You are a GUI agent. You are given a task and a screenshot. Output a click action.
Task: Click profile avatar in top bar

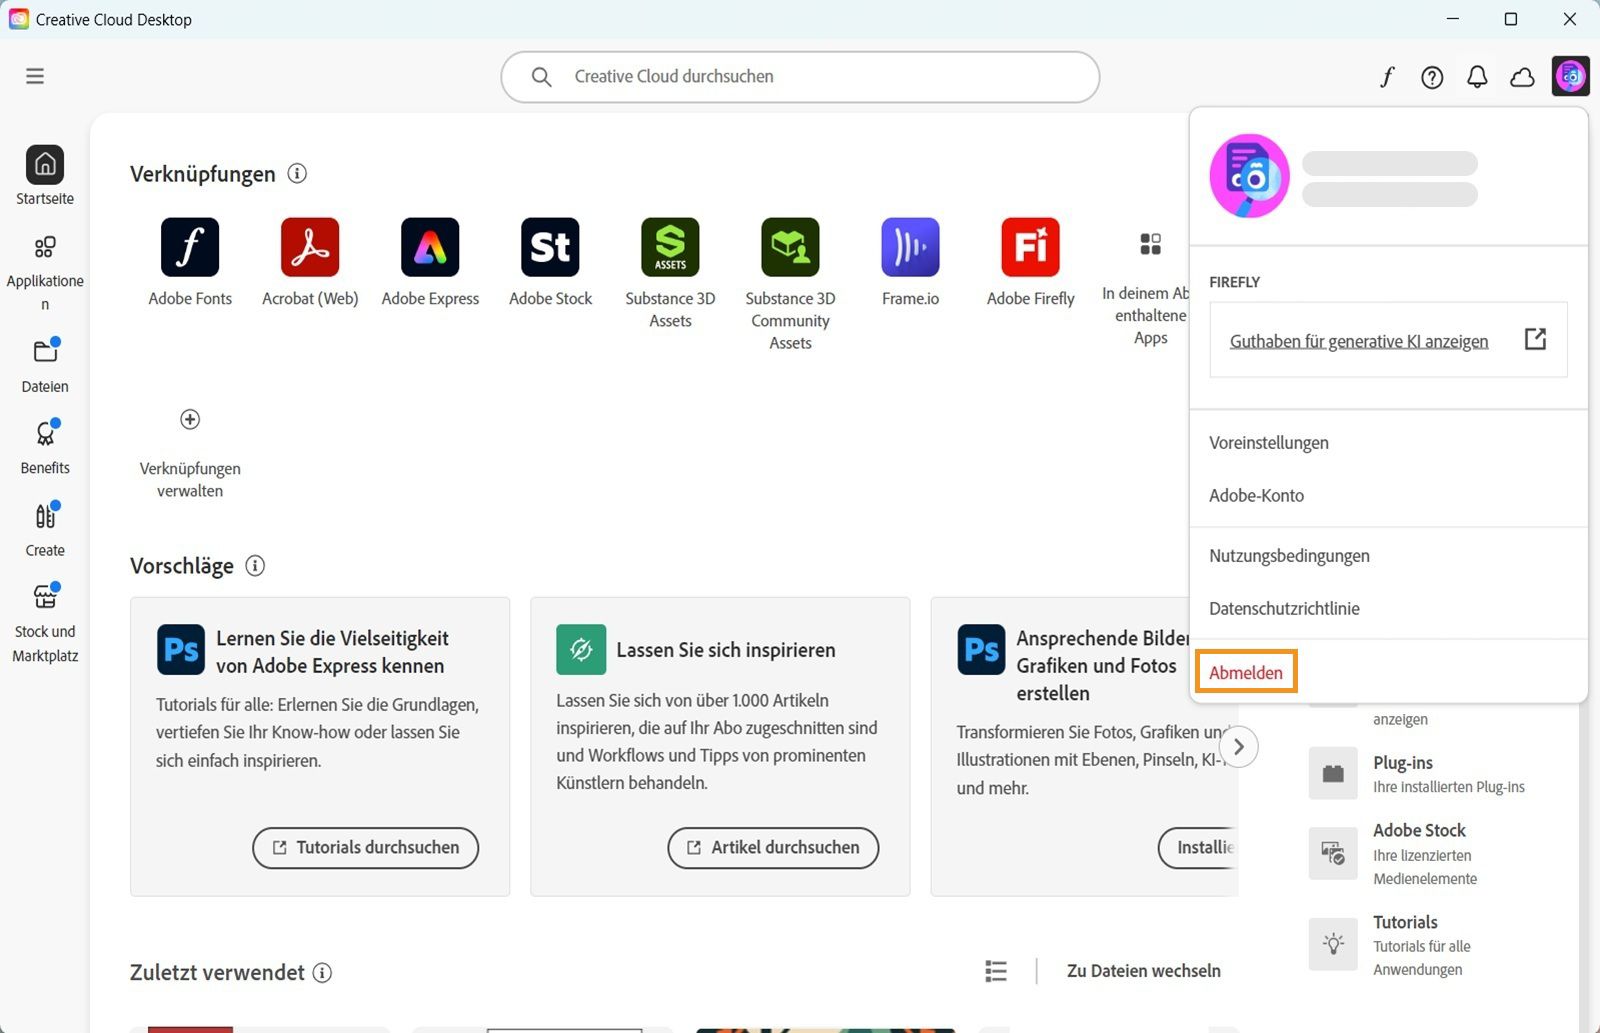pos(1570,76)
